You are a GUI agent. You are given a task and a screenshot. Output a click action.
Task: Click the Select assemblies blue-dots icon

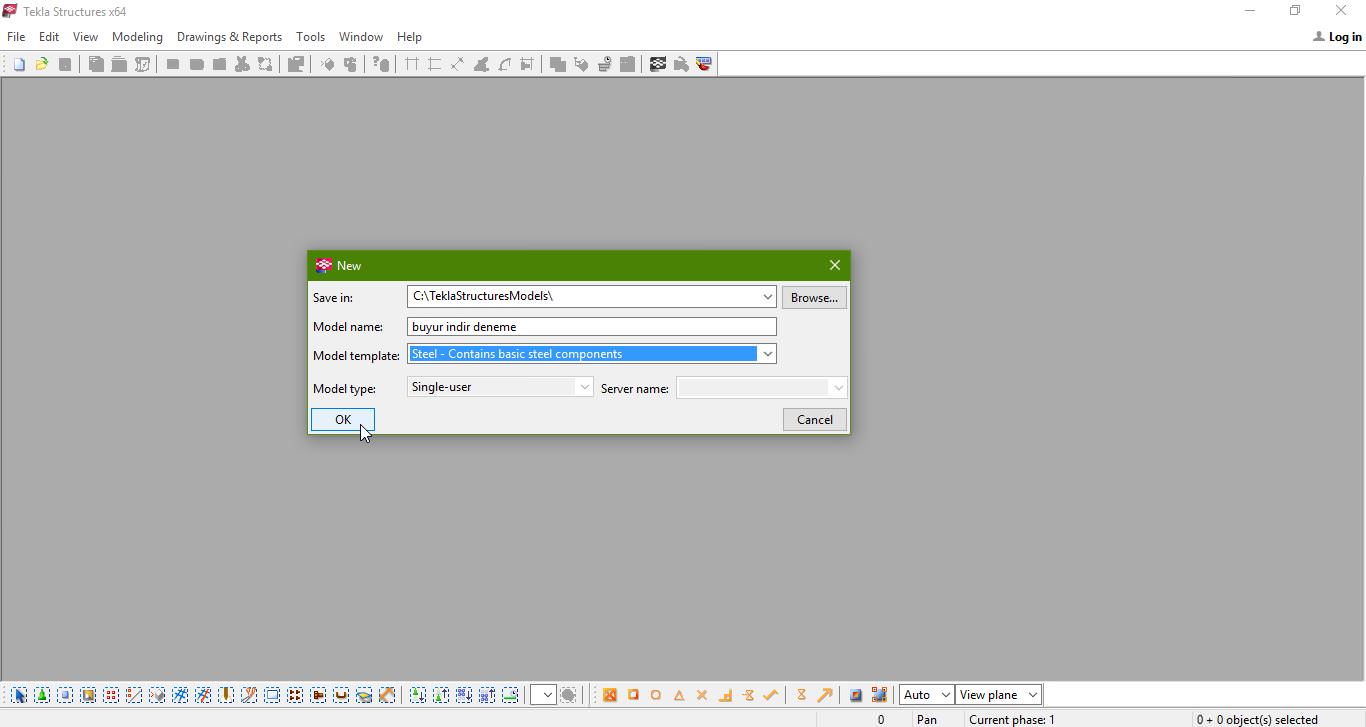[x=464, y=695]
